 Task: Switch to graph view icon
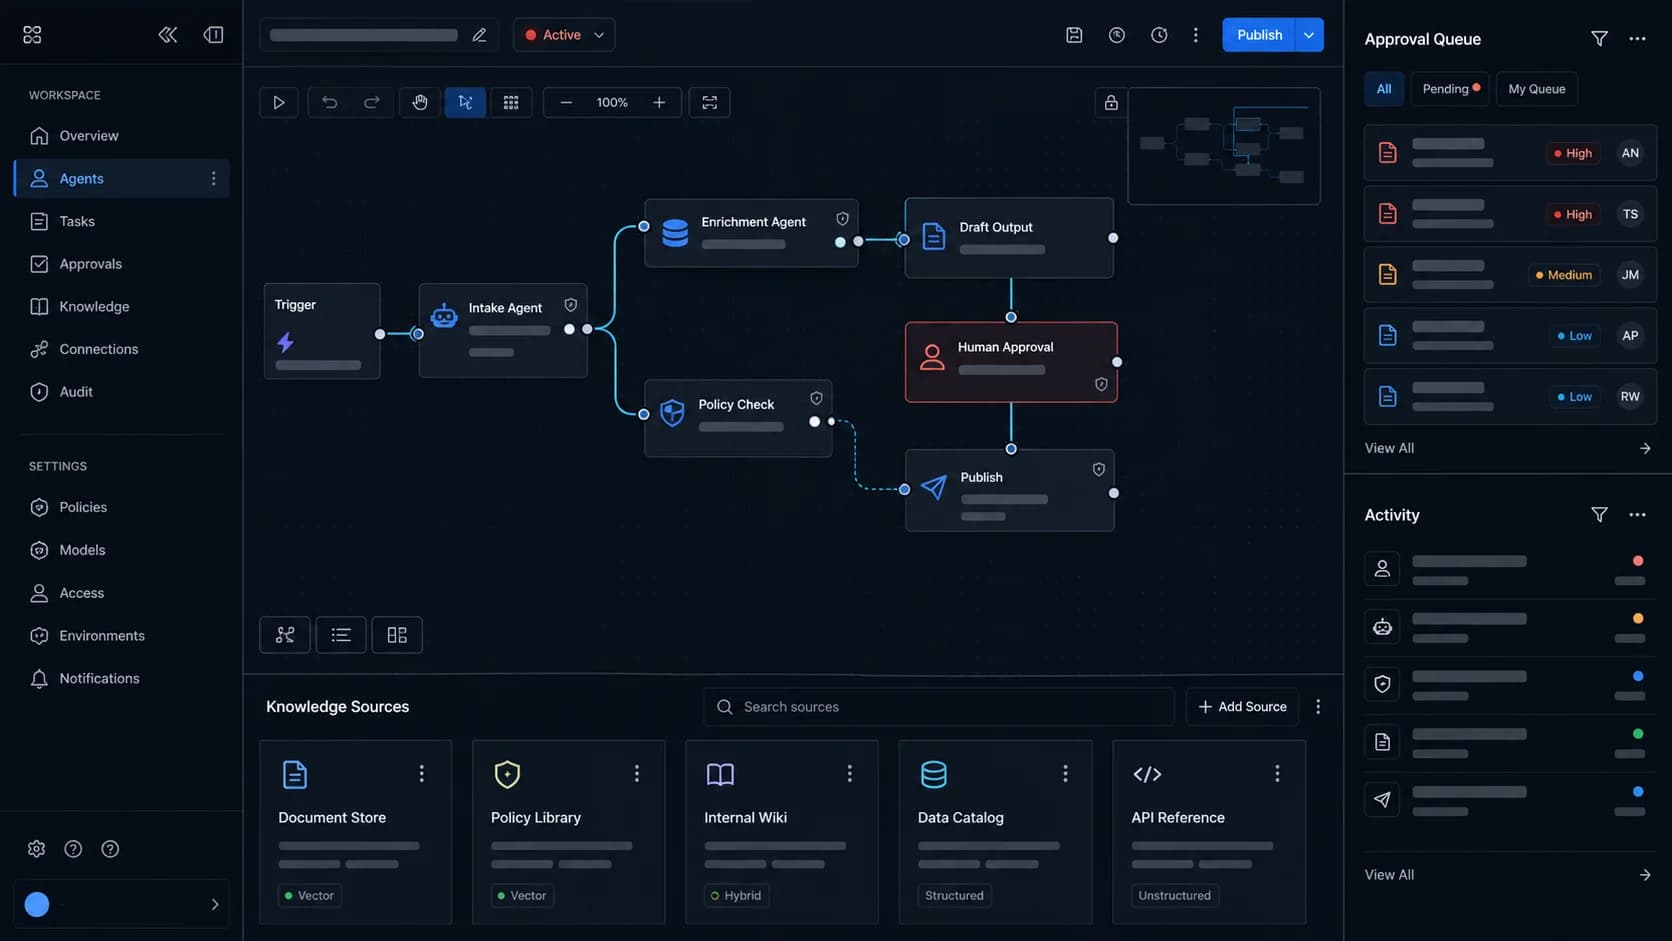tap(285, 635)
